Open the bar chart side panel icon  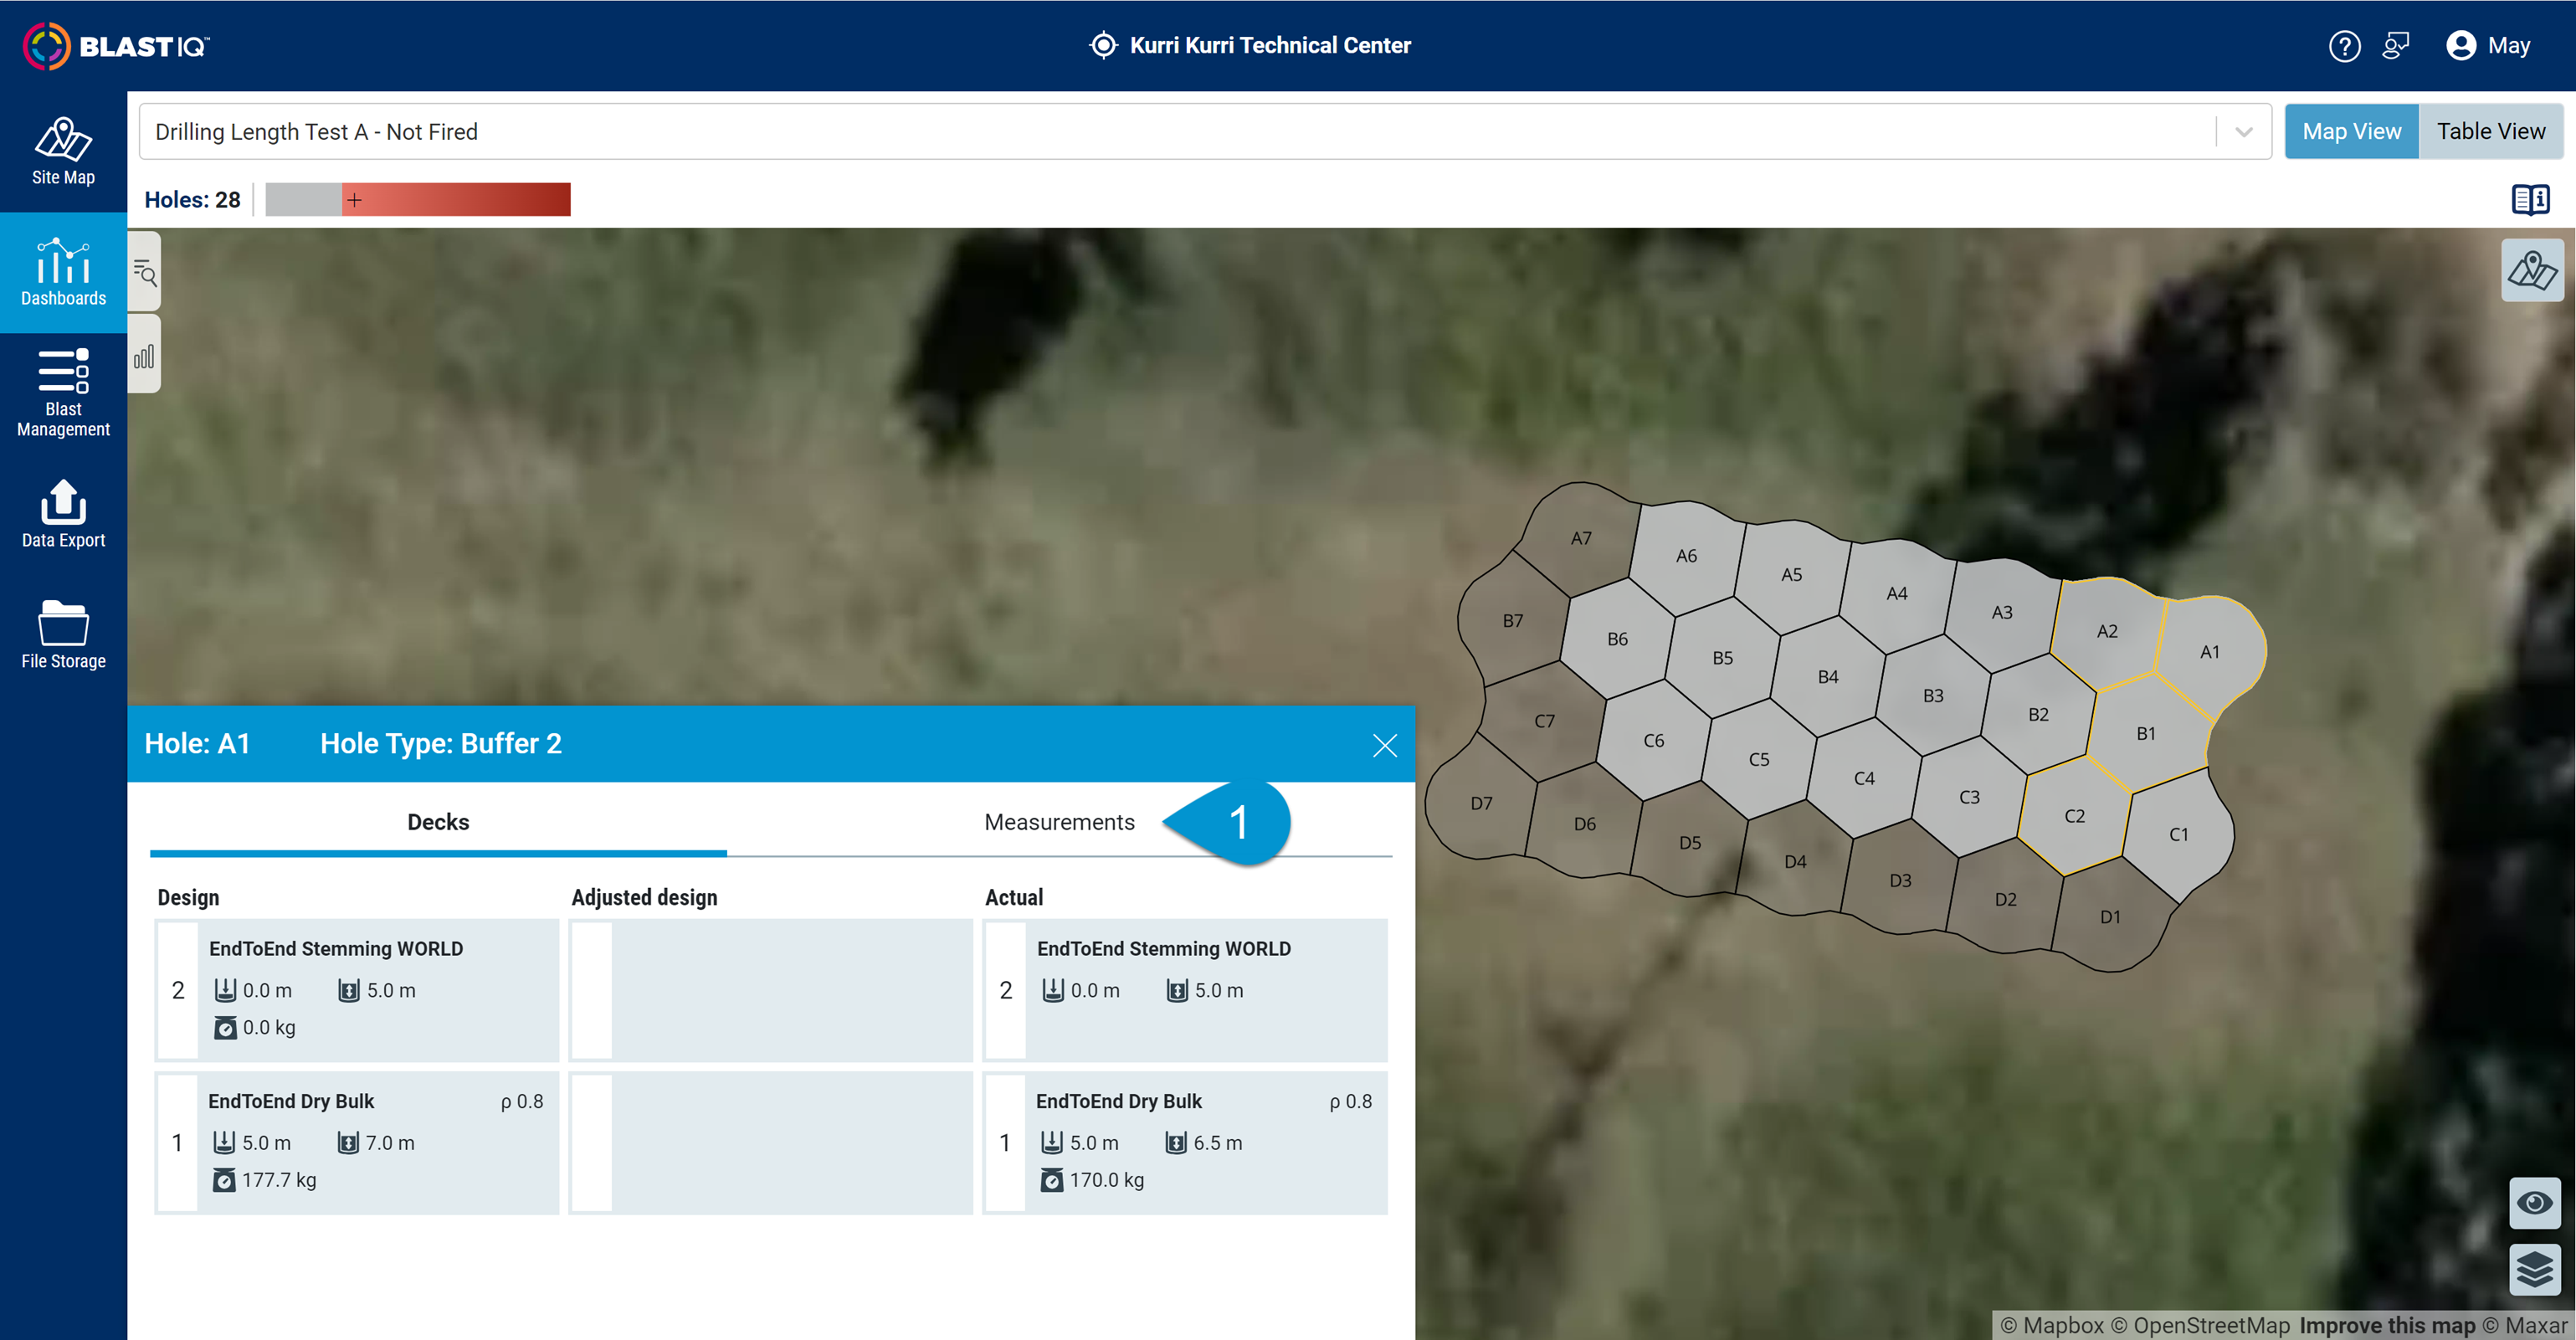point(145,355)
